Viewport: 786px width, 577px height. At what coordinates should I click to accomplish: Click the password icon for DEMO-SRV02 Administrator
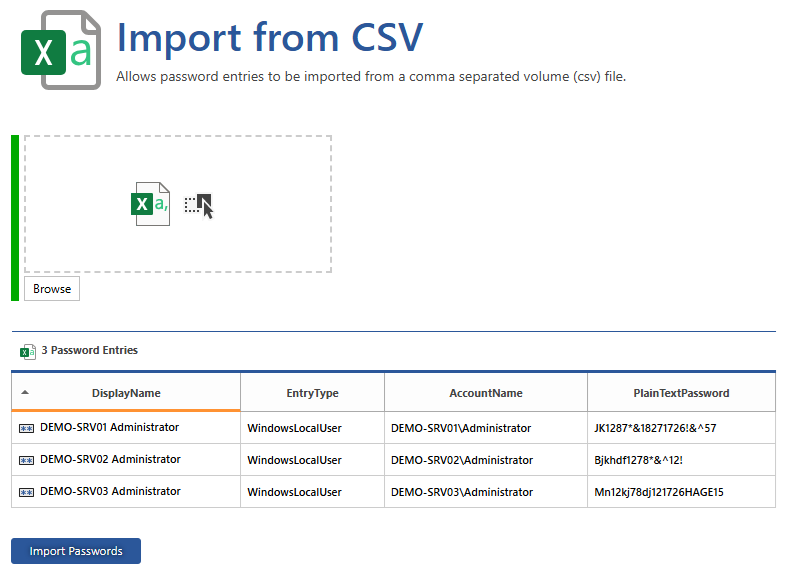coord(26,460)
